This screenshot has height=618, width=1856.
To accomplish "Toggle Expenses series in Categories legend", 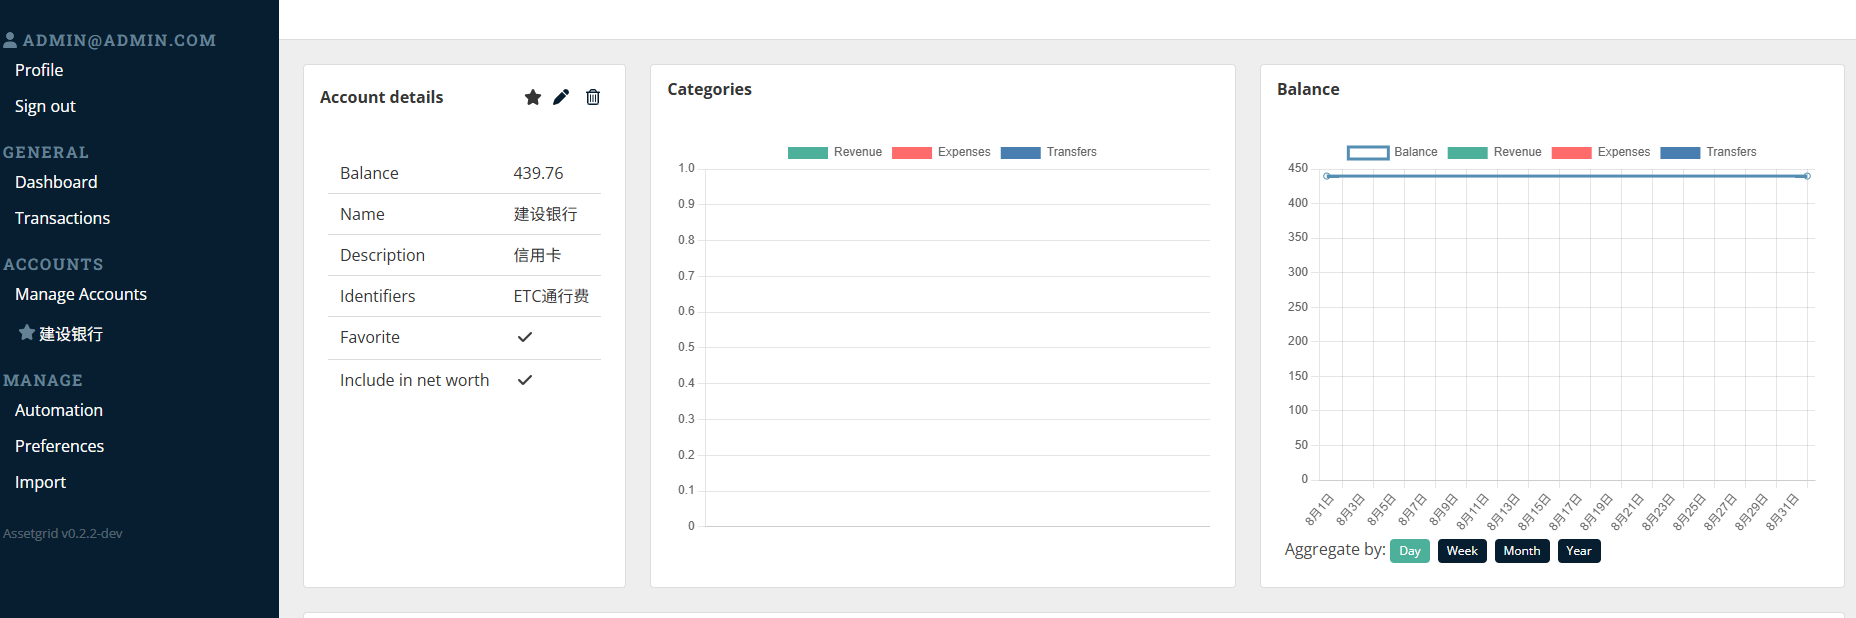I will (941, 152).
